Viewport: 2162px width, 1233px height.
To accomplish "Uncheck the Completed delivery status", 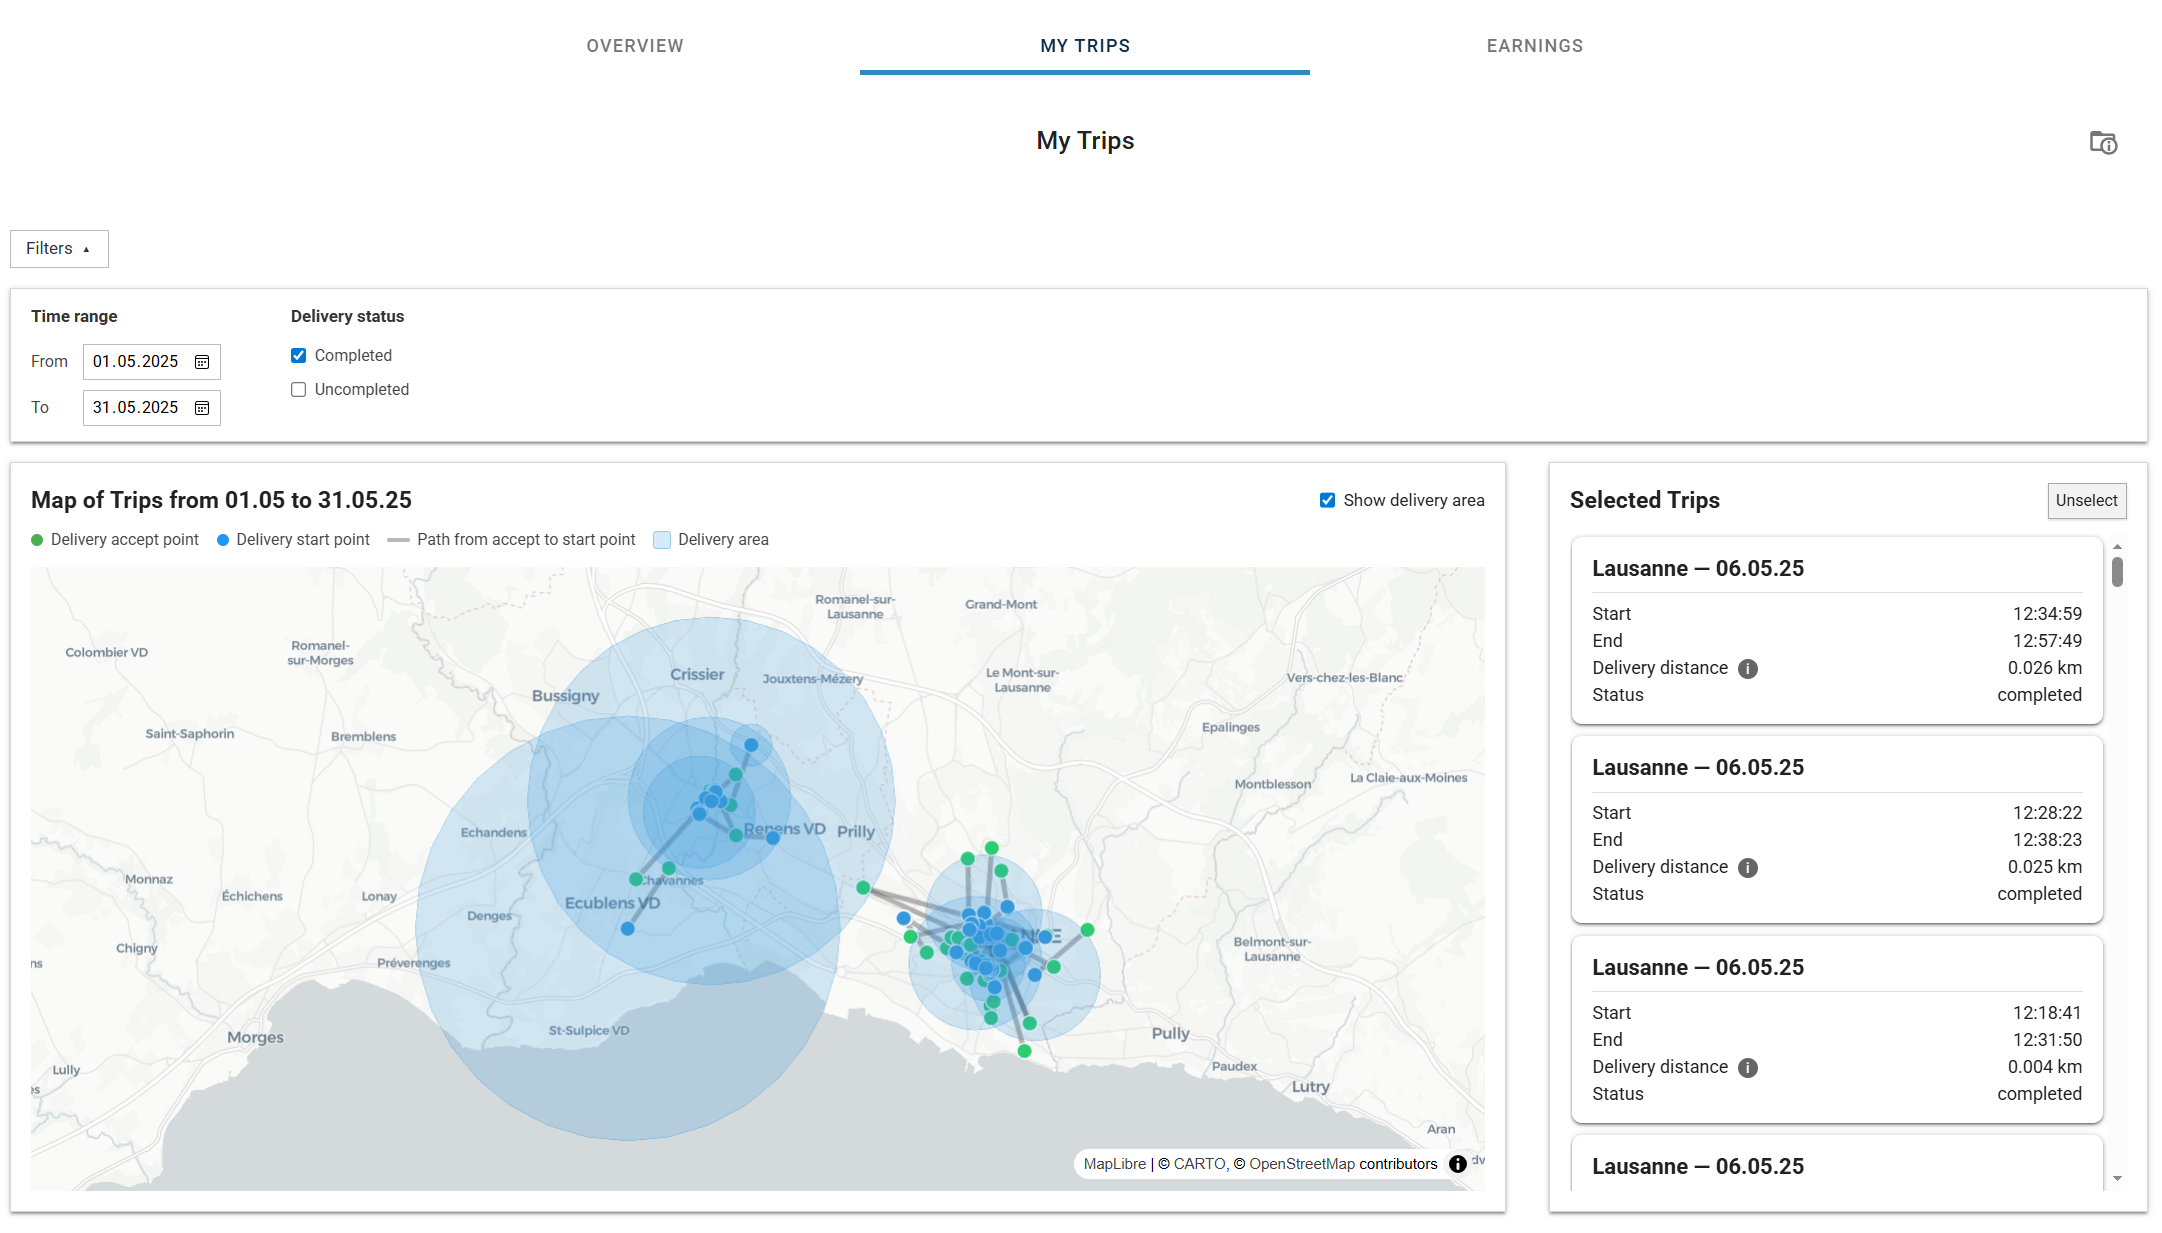I will tap(298, 356).
